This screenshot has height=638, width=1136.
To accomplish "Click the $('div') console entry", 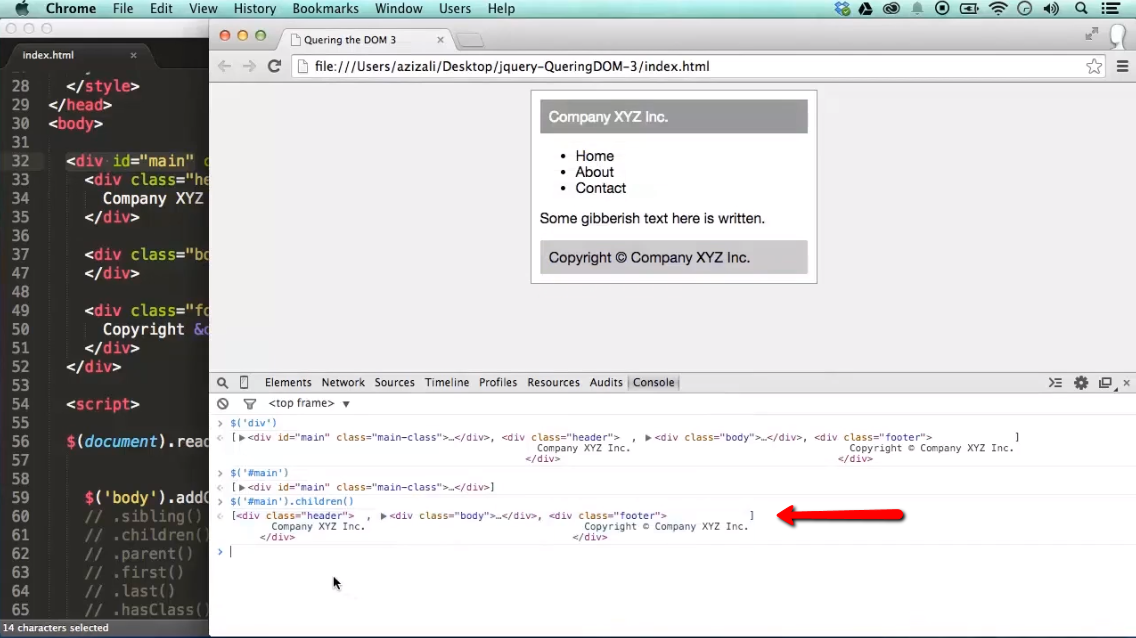I will tap(253, 423).
